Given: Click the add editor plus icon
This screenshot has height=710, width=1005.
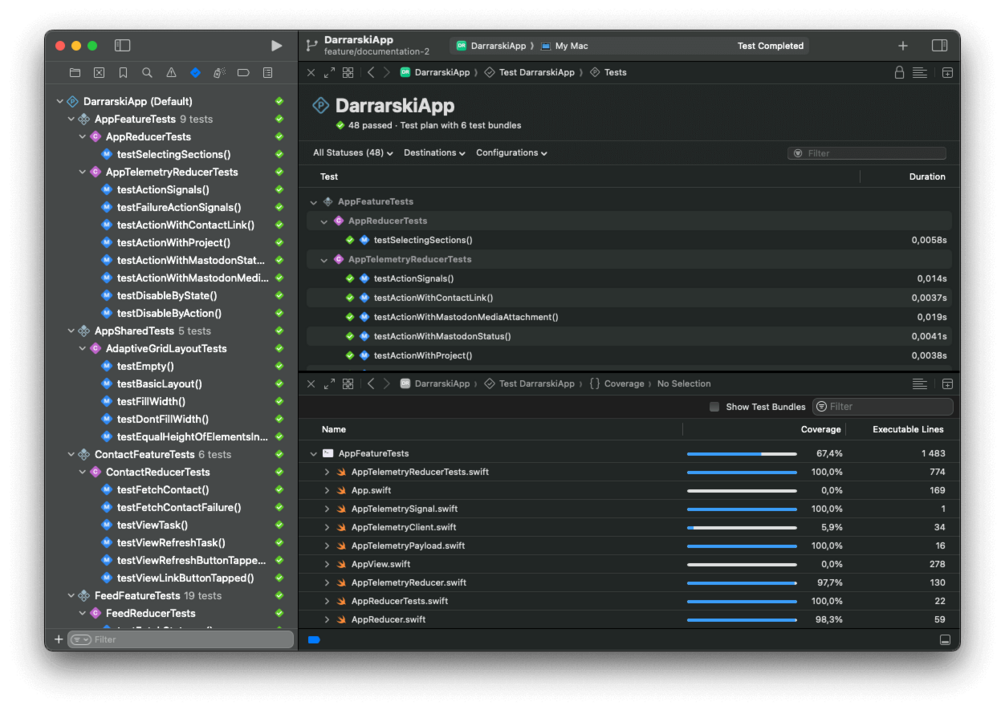Looking at the screenshot, I should [902, 45].
